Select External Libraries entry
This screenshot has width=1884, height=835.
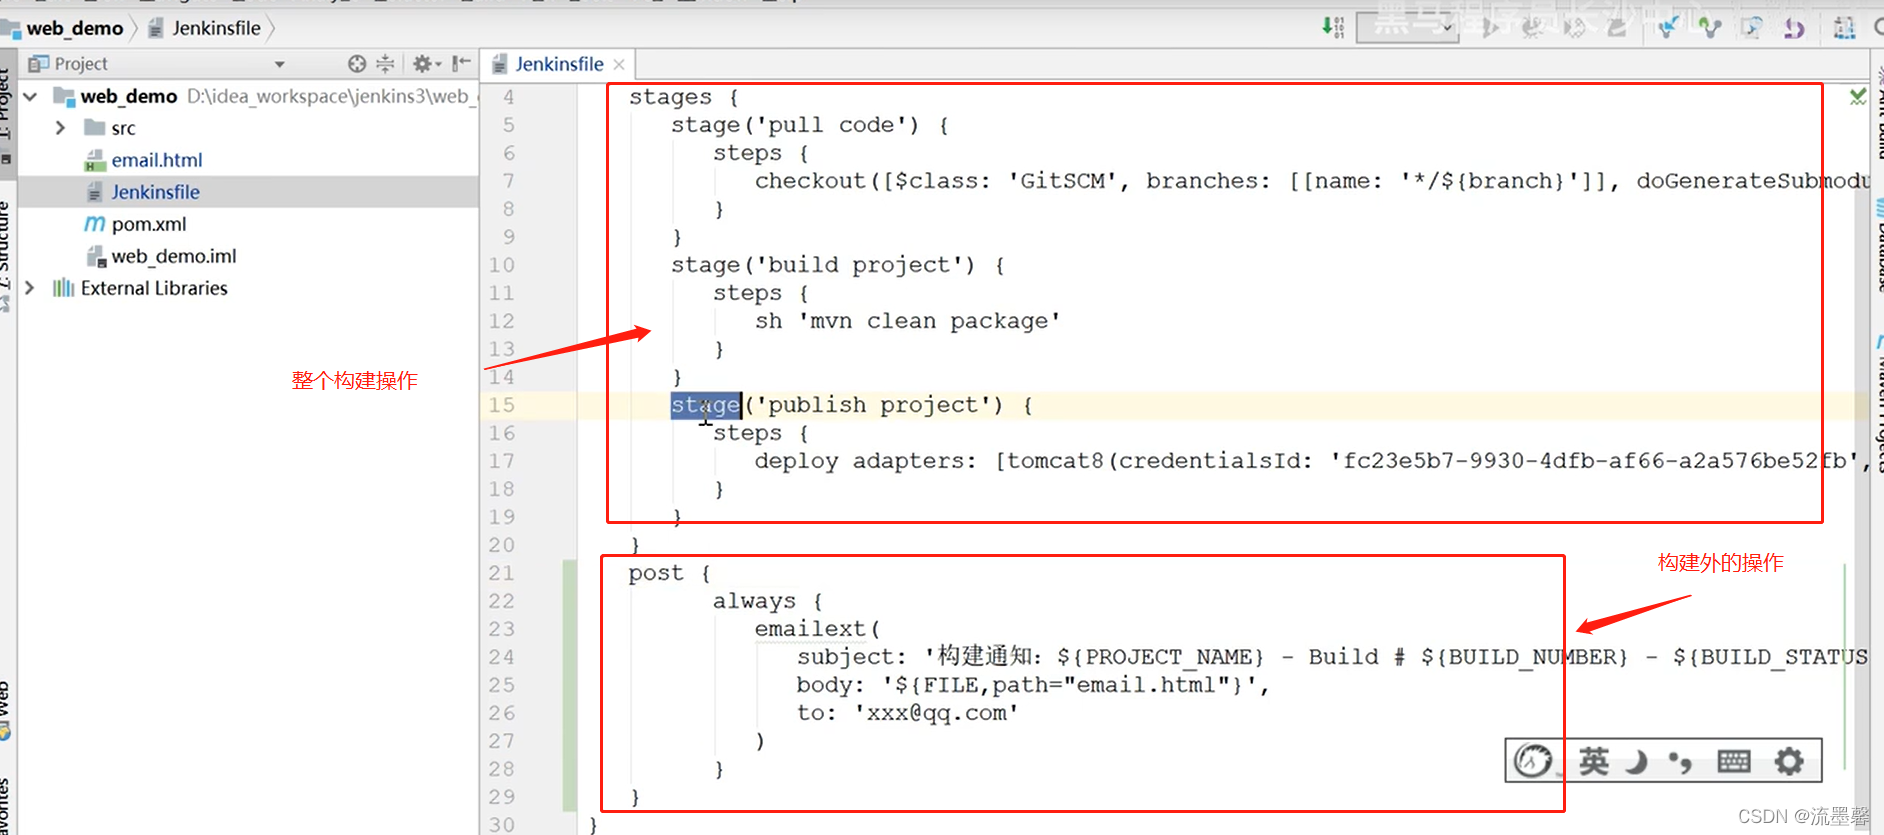(x=154, y=288)
